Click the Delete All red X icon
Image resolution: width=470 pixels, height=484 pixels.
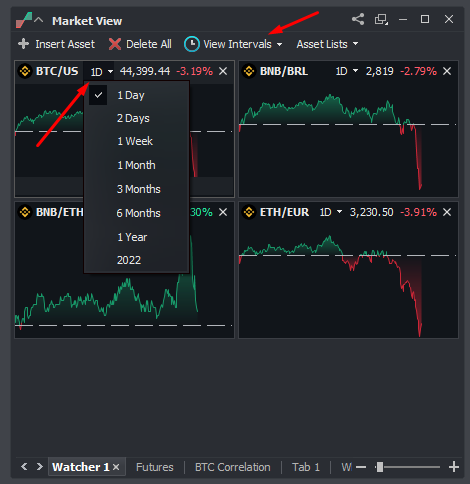(115, 44)
